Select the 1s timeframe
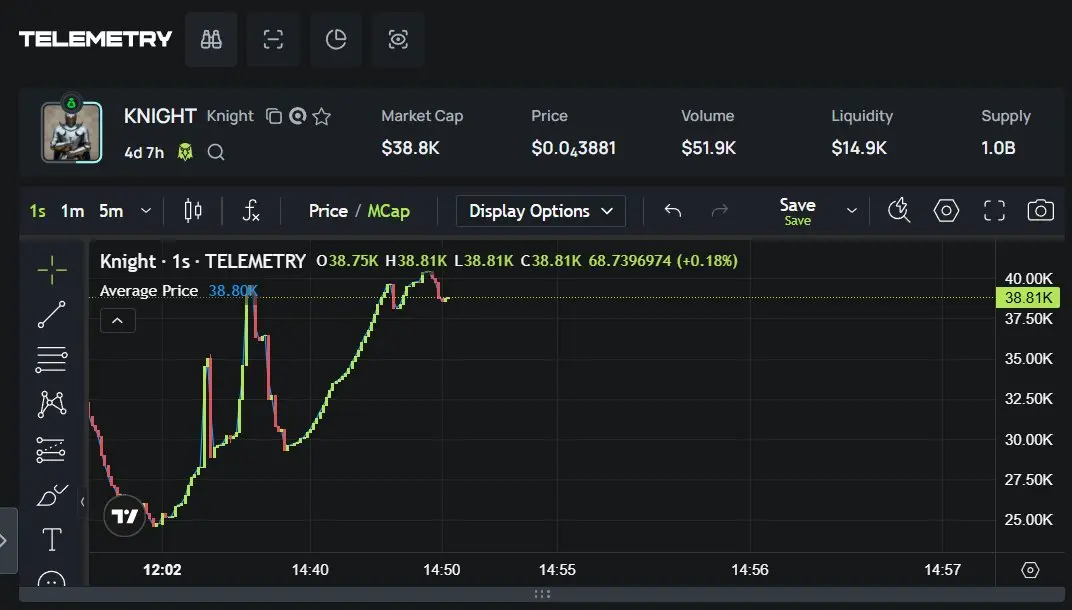The image size is (1072, 610). pos(38,211)
